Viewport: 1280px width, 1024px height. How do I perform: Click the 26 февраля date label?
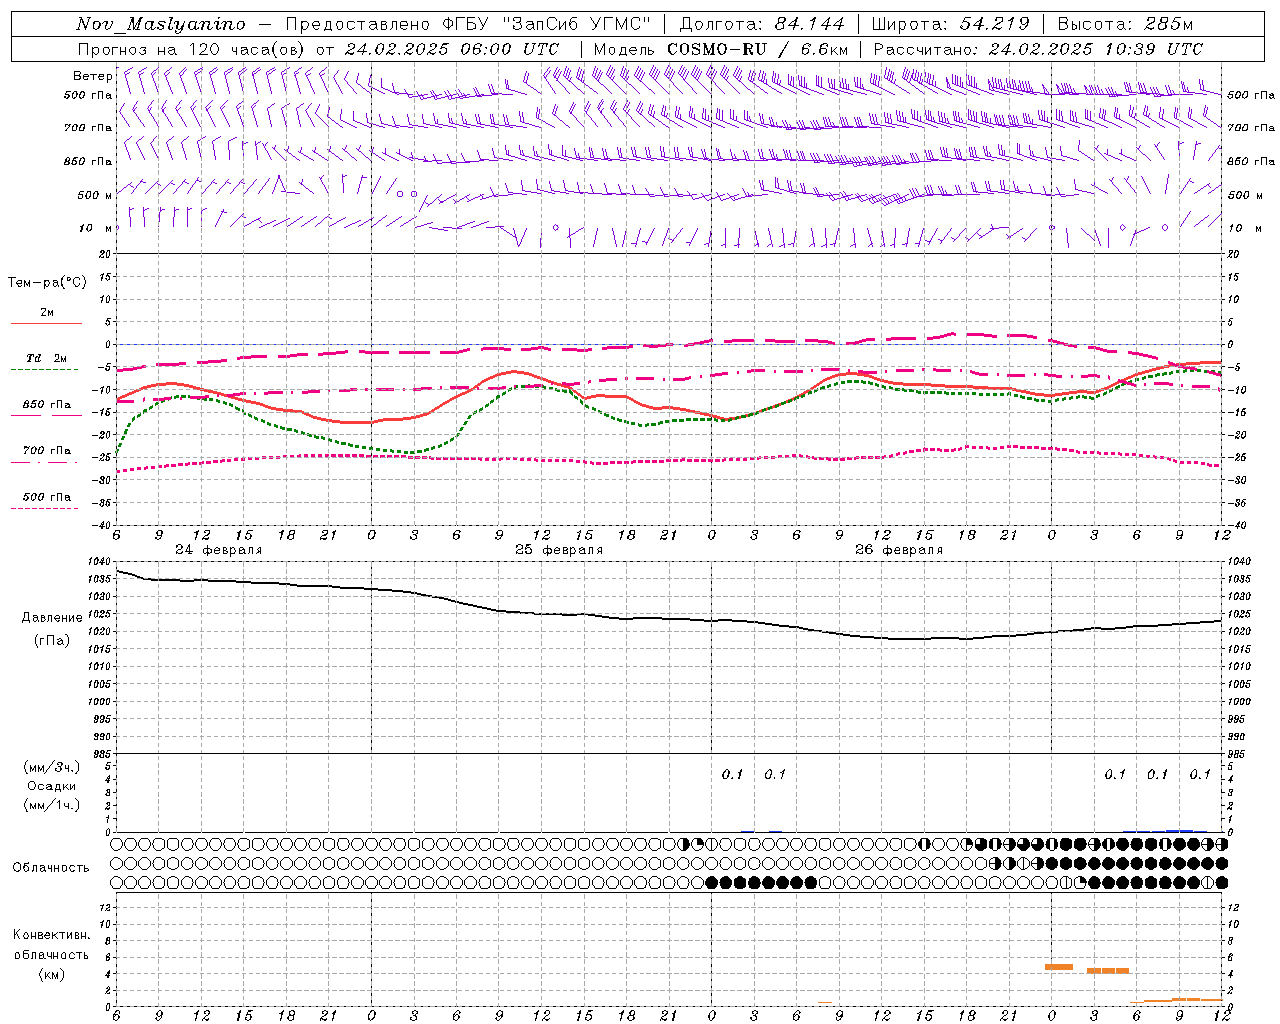[899, 550]
